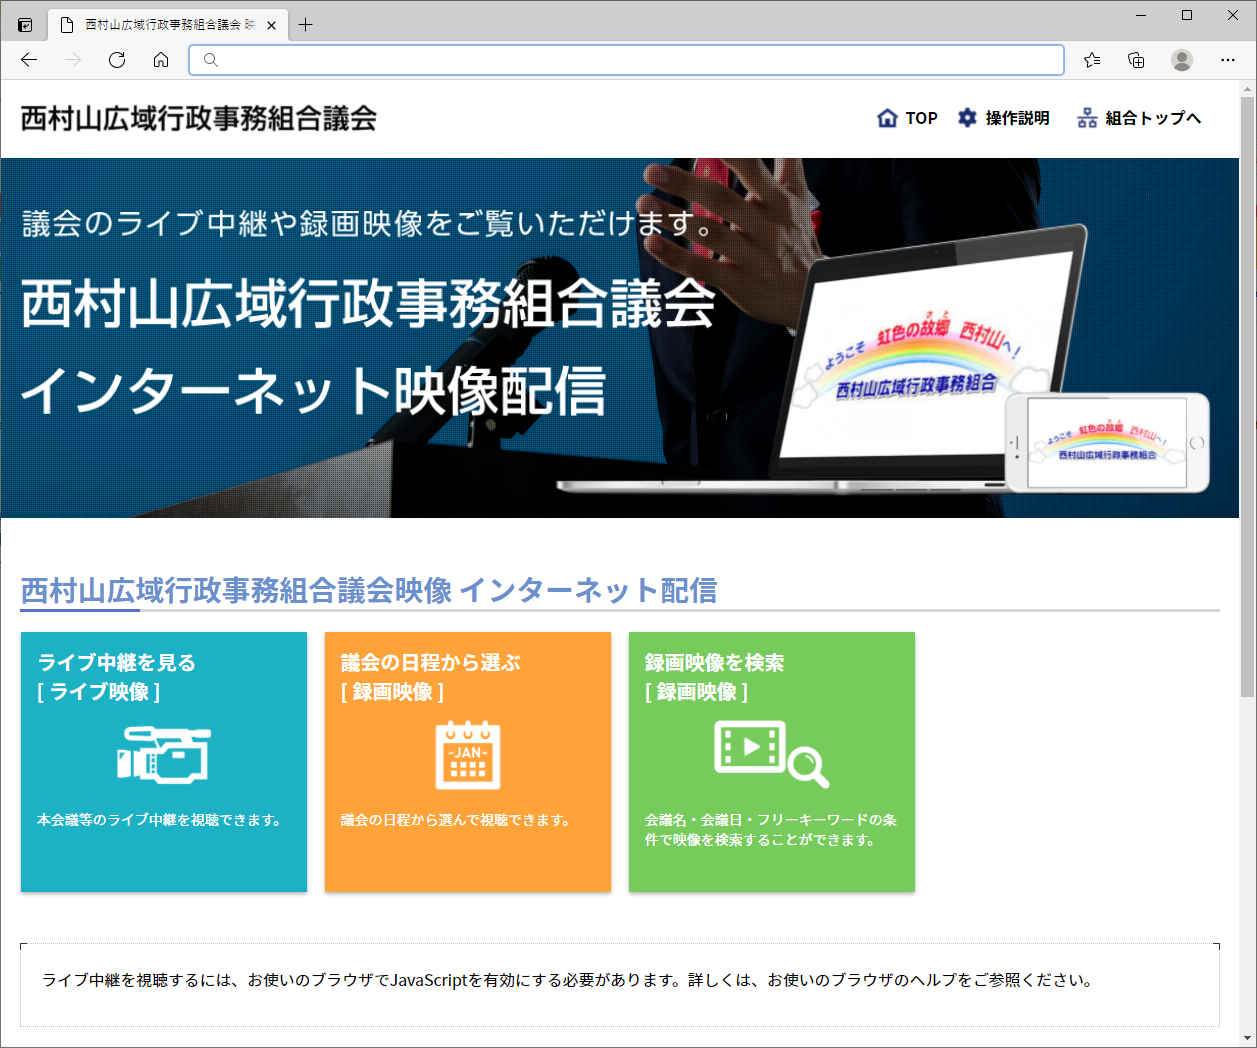Open ライブ中継を見る tile heading
The height and width of the screenshot is (1048, 1257).
117,662
